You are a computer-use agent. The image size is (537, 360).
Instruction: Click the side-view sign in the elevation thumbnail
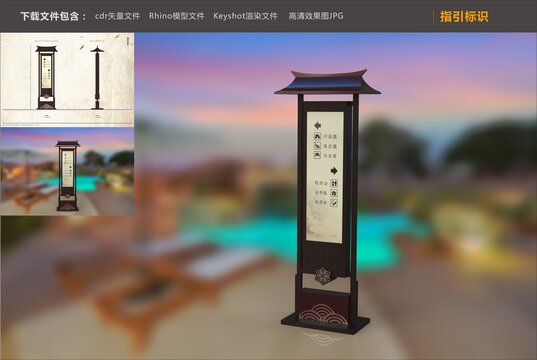97,78
